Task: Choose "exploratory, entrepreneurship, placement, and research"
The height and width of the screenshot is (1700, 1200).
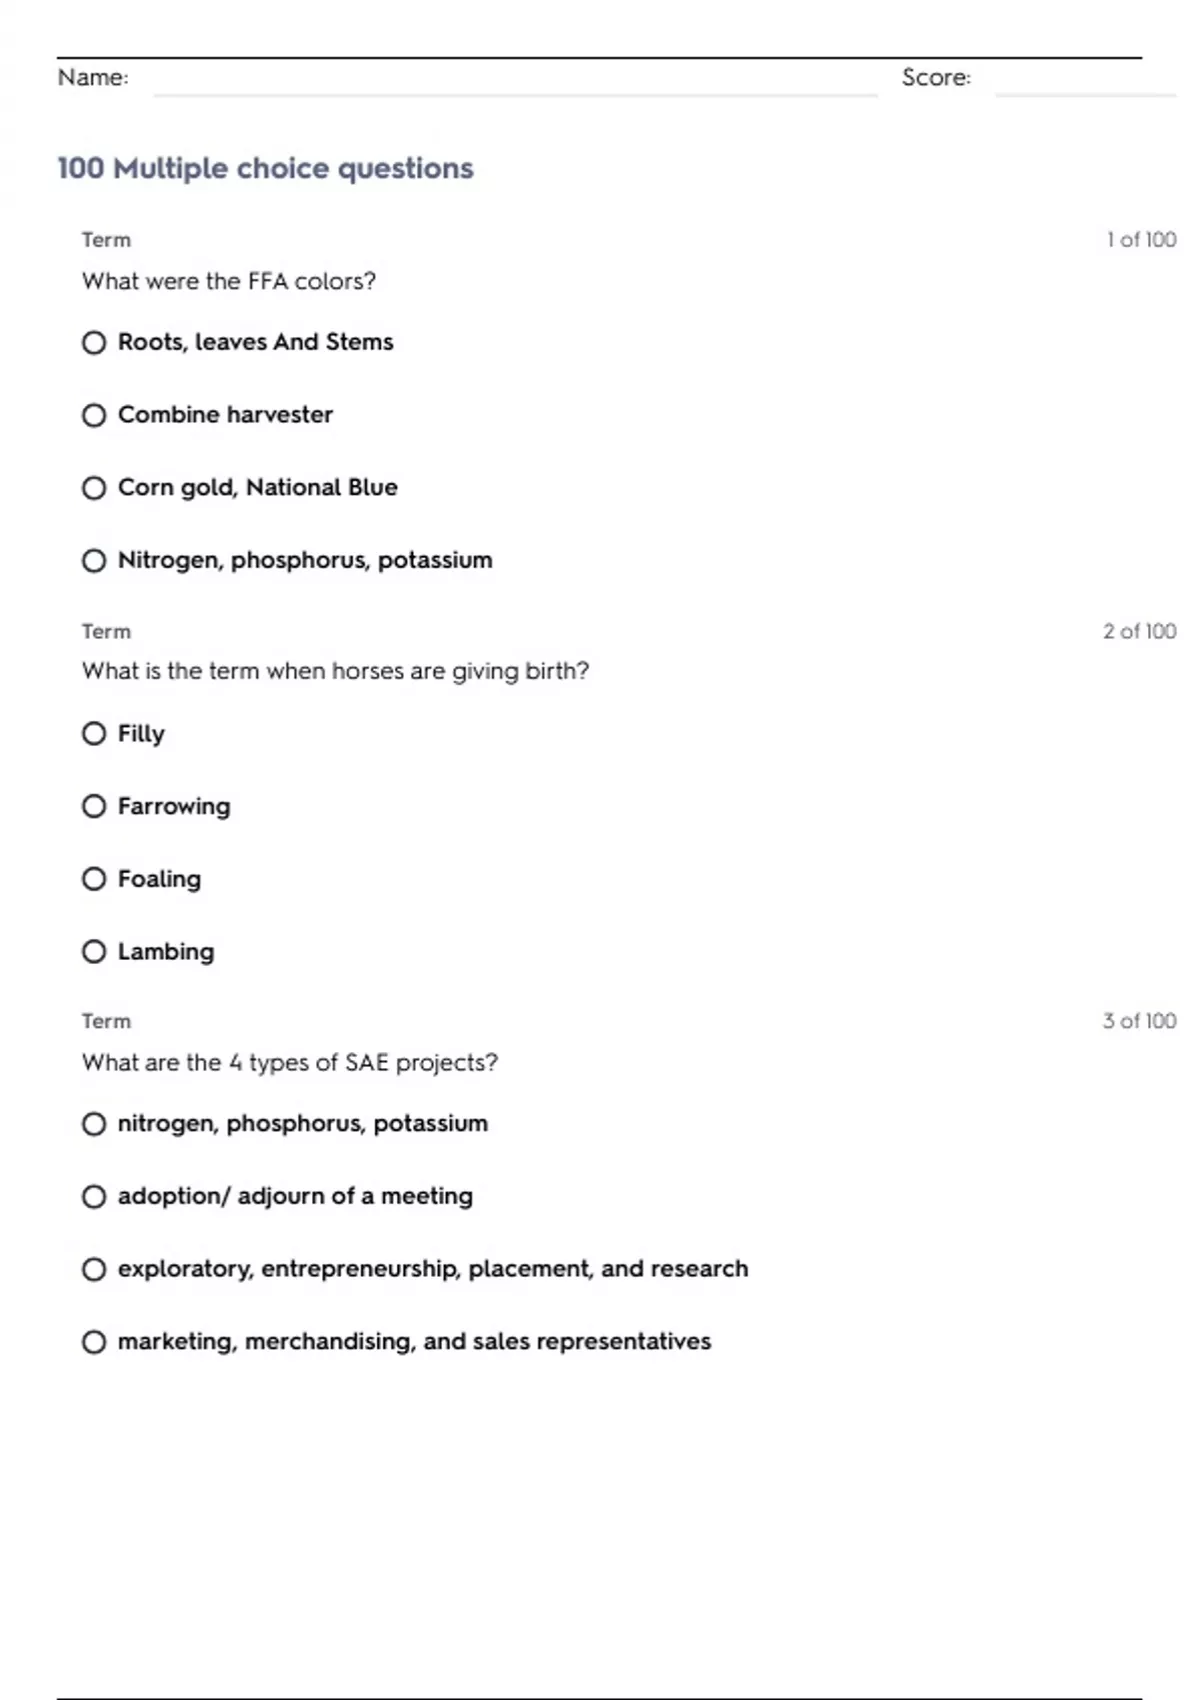Action: [x=94, y=1270]
